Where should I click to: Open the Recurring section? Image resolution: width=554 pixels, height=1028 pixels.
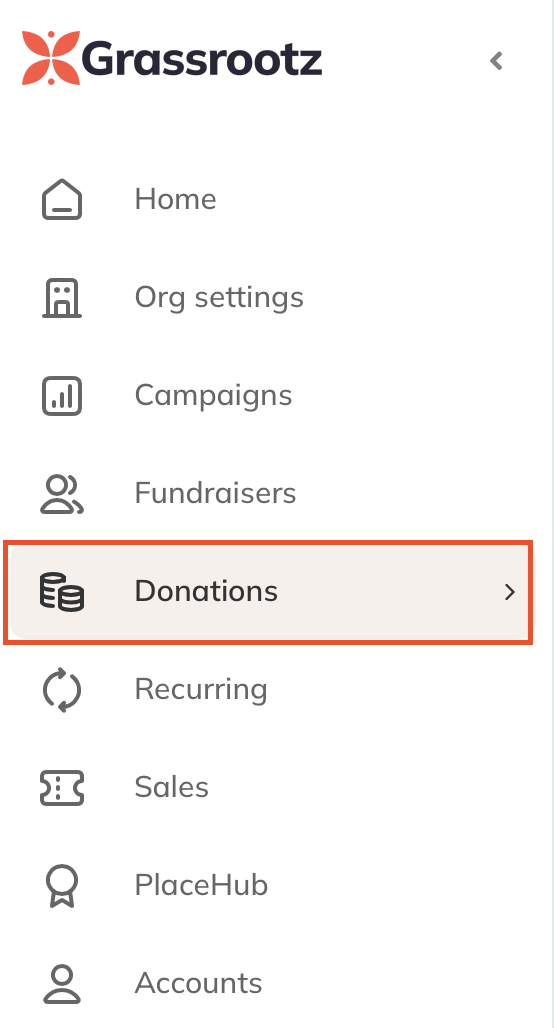click(201, 690)
